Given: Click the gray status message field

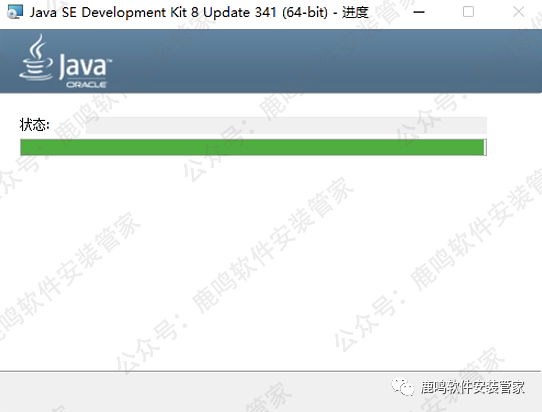Looking at the screenshot, I should click(286, 125).
